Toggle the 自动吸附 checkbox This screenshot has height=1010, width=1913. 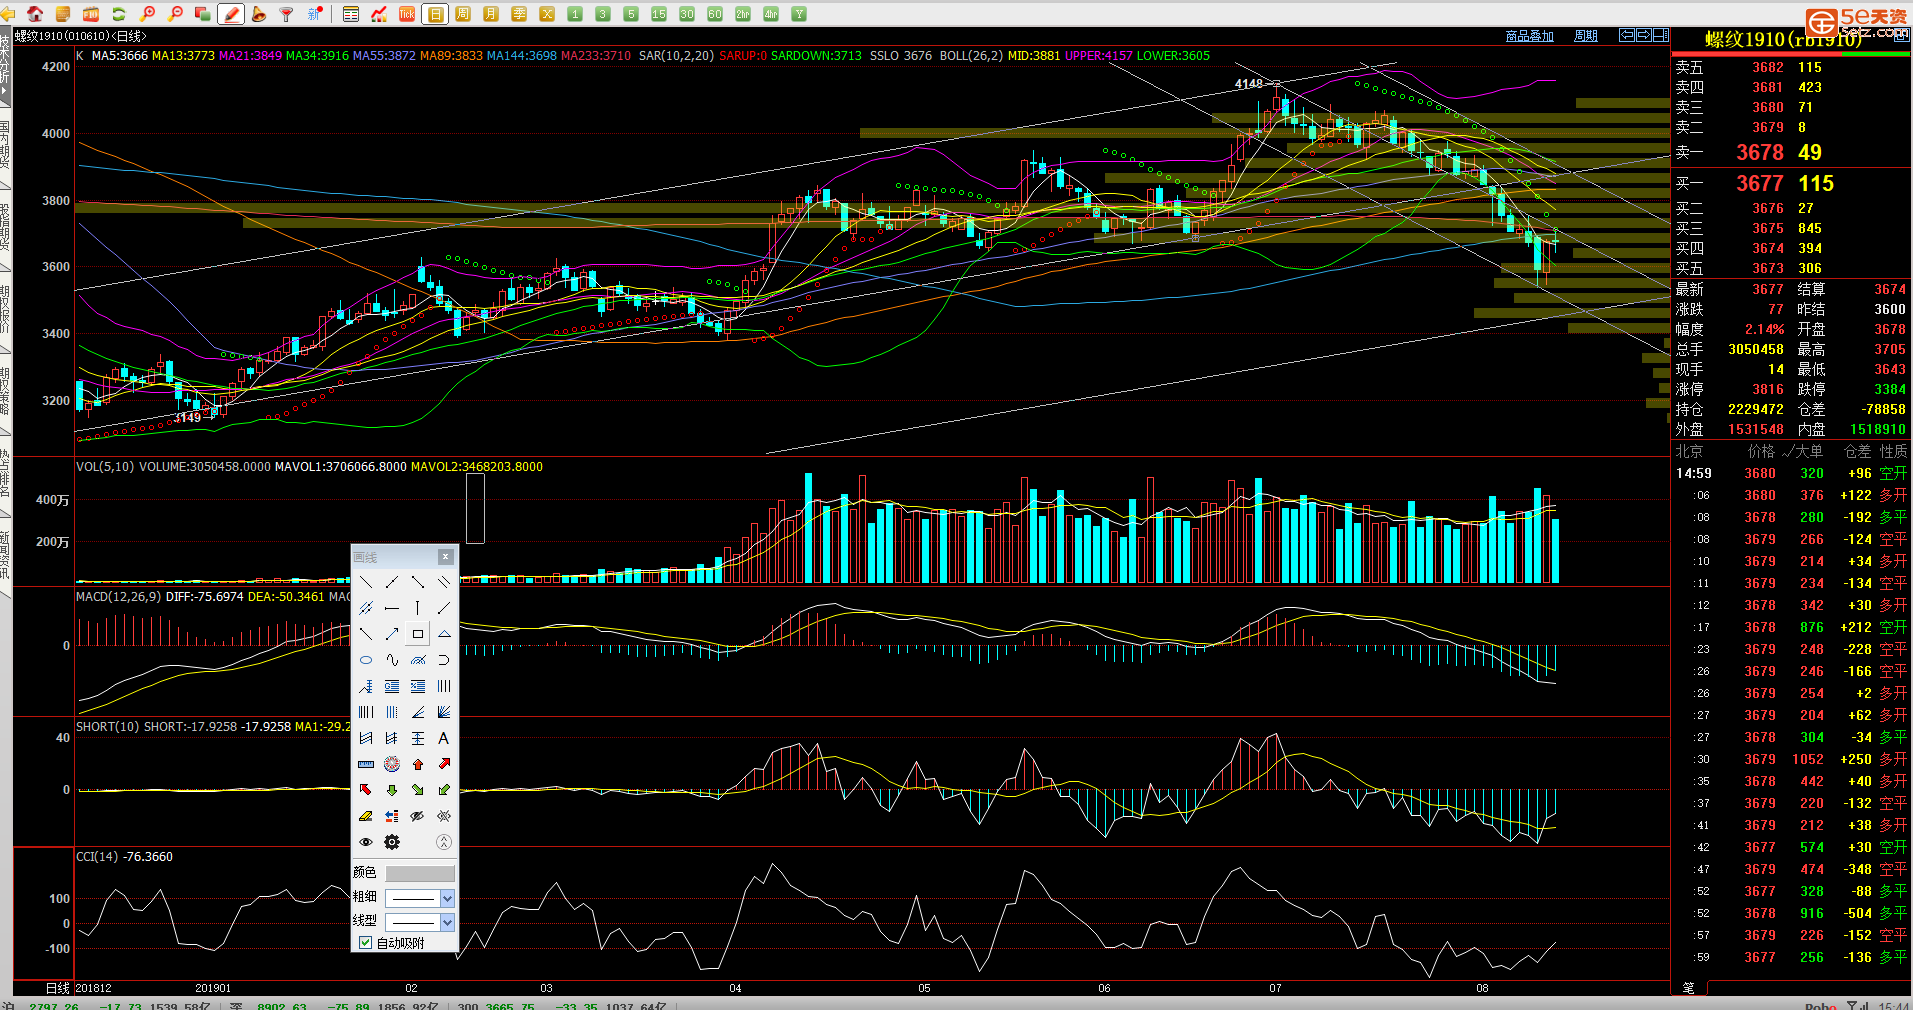(366, 943)
